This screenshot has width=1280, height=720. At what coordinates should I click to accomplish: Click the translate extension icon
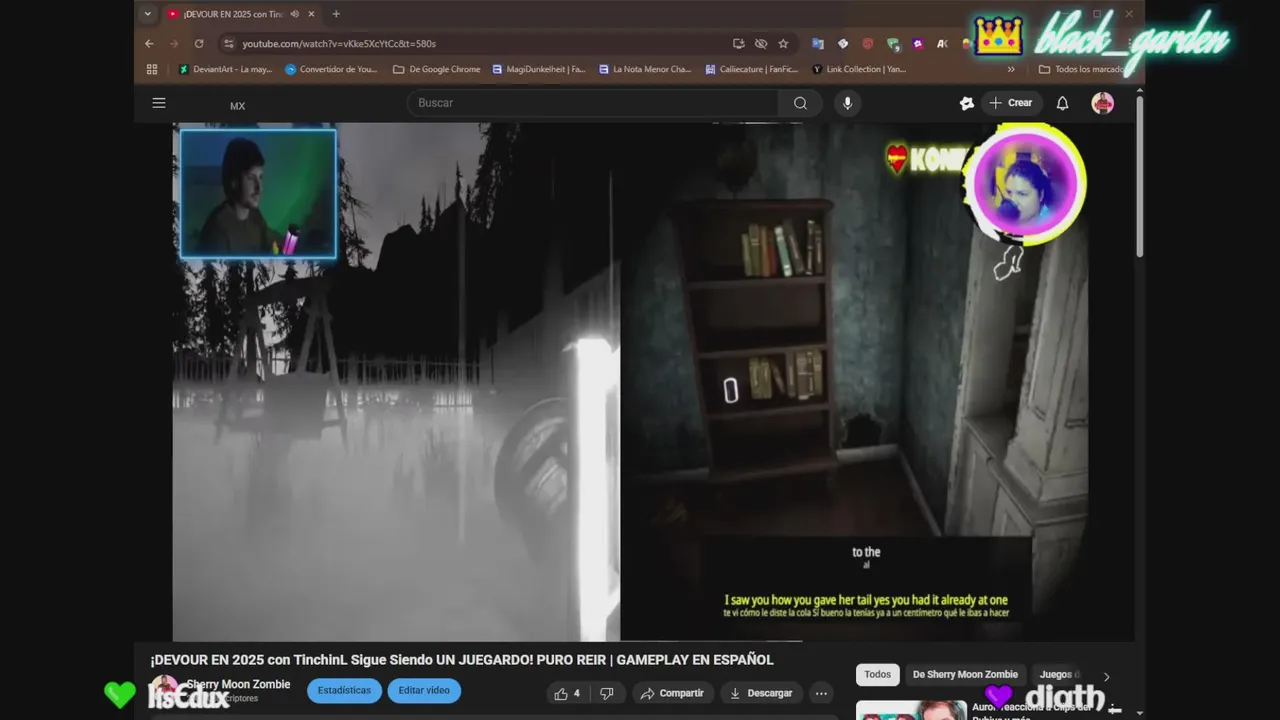click(818, 44)
